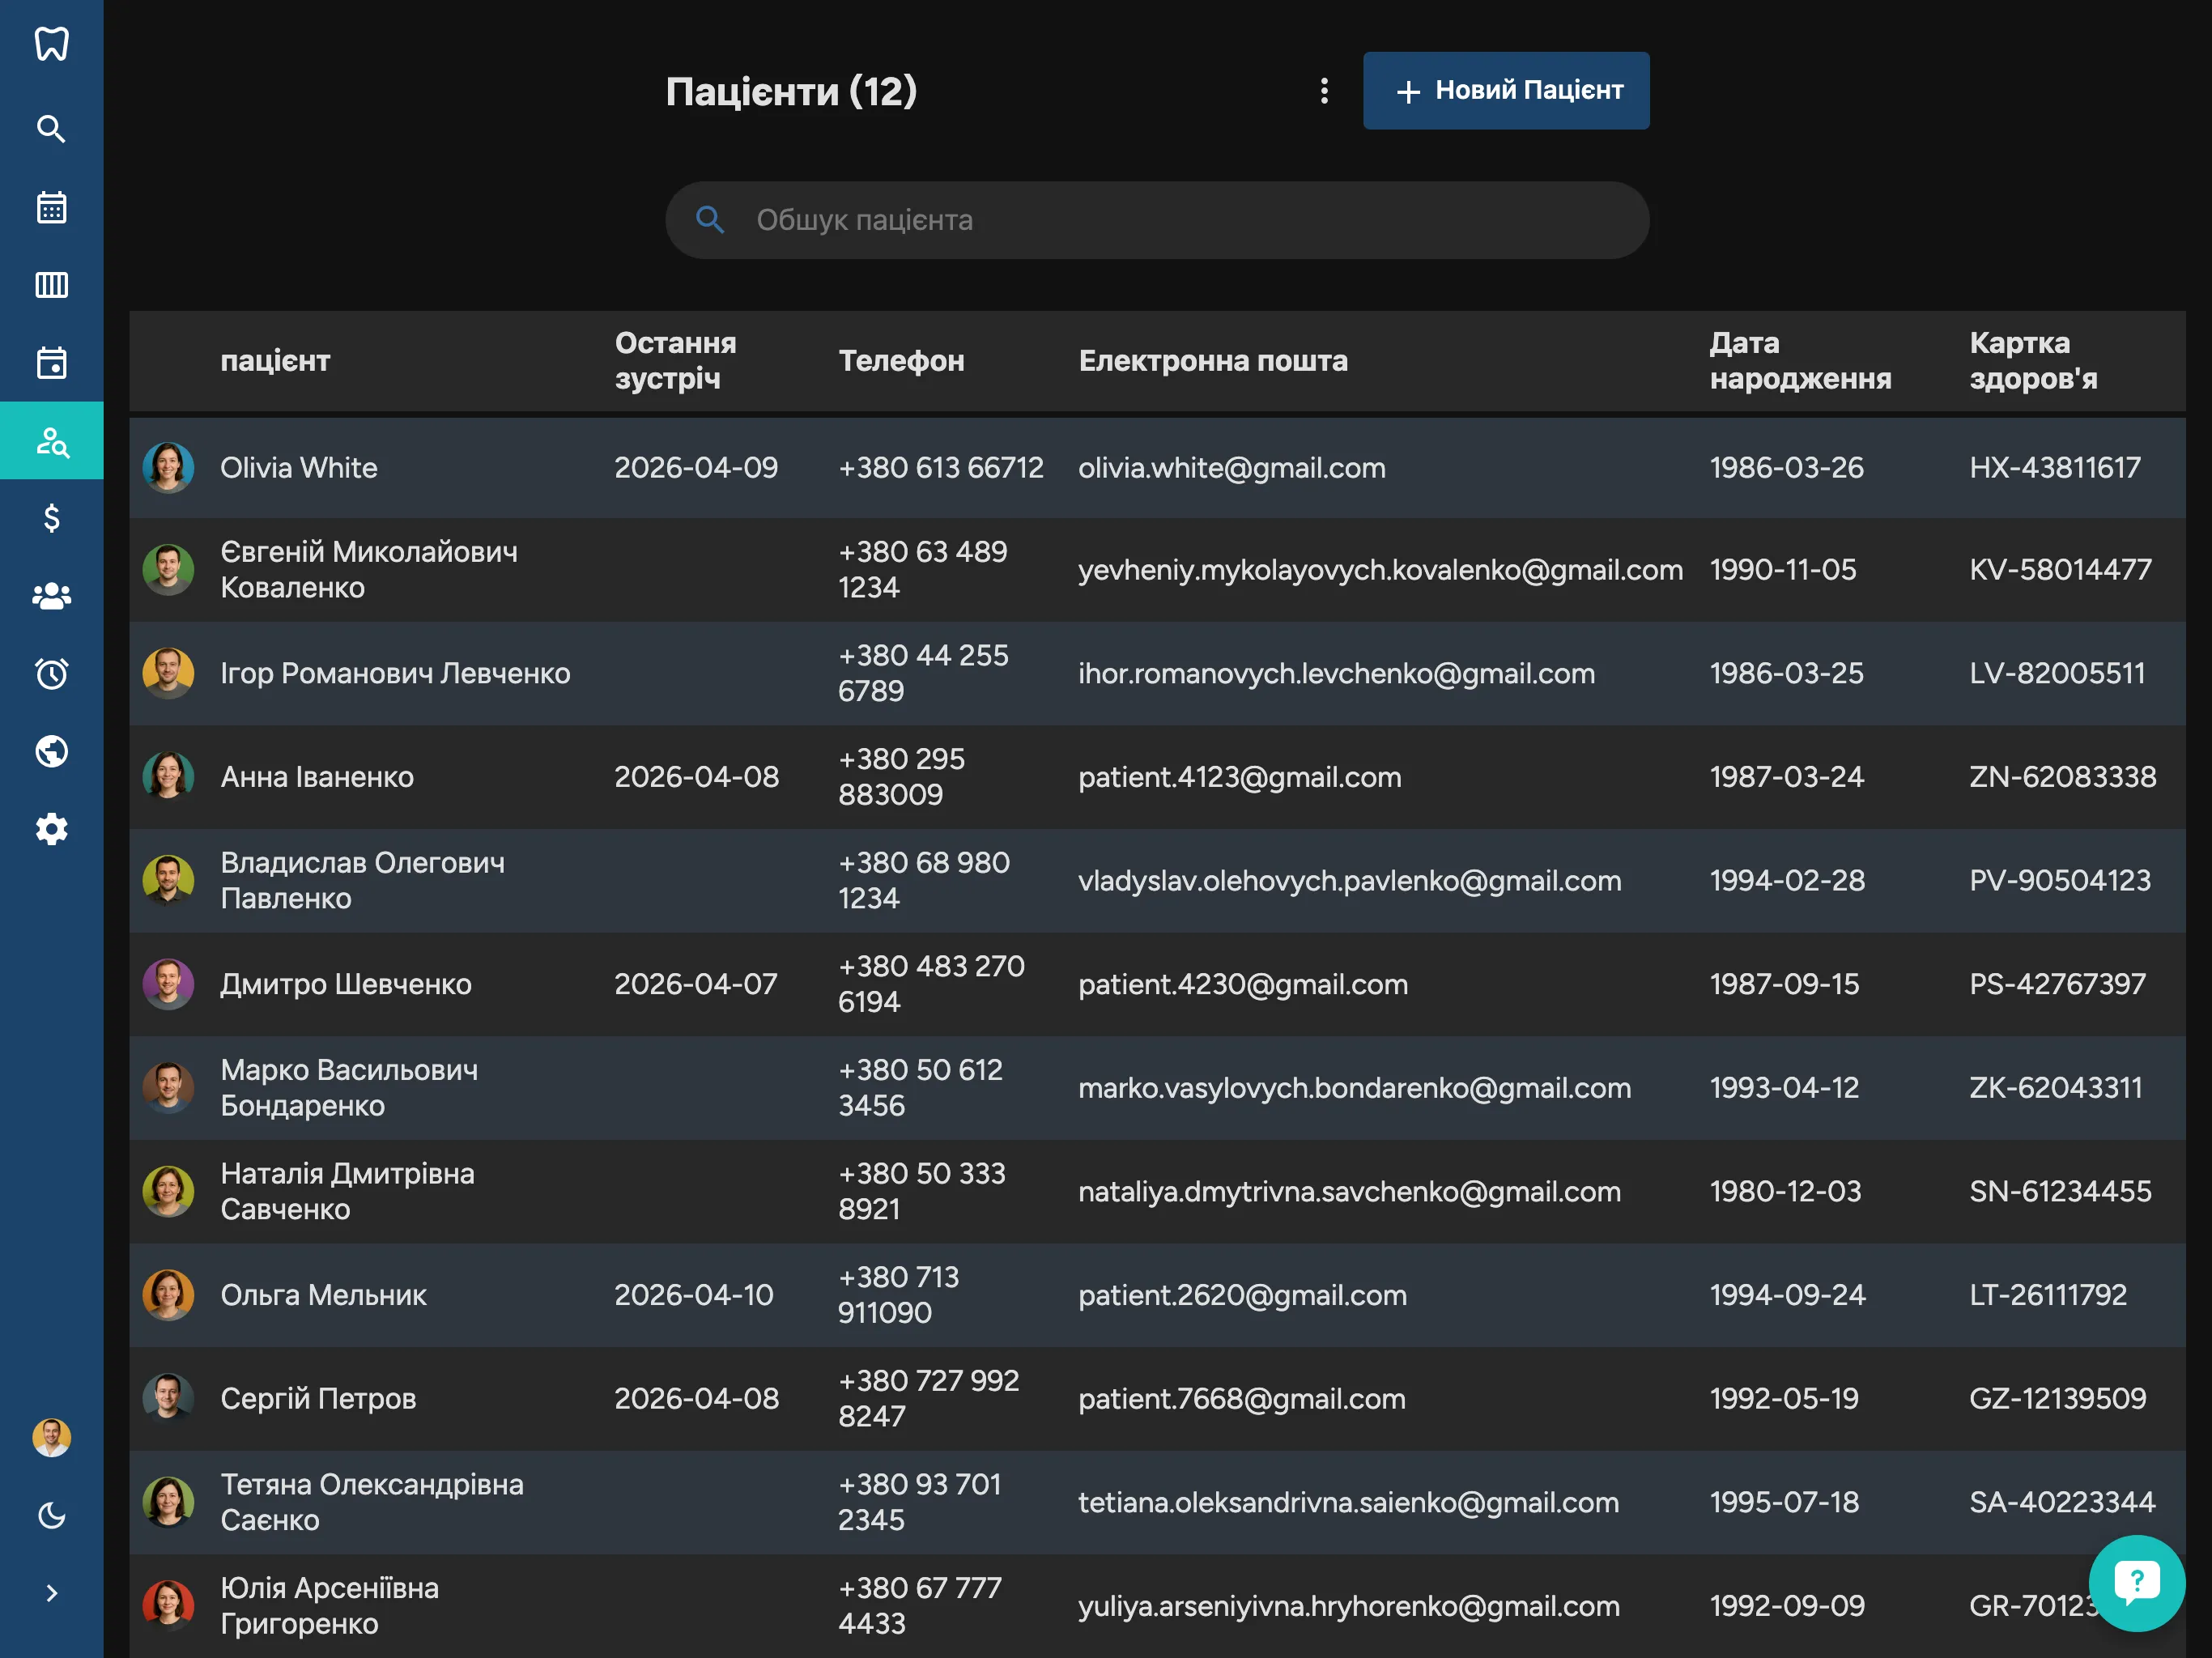Open the alarm clock reminders icon

[x=51, y=674]
